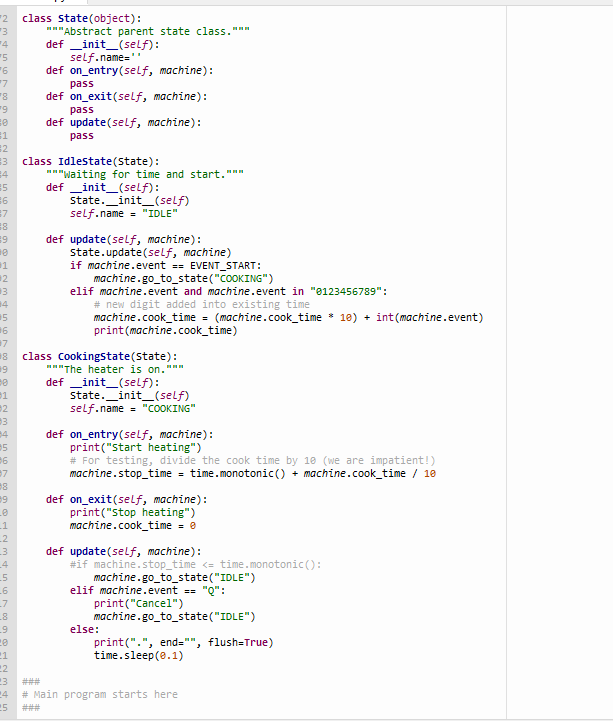Click the machine.stop_time assignment line
The width and height of the screenshot is (613, 721).
pyautogui.click(x=252, y=474)
